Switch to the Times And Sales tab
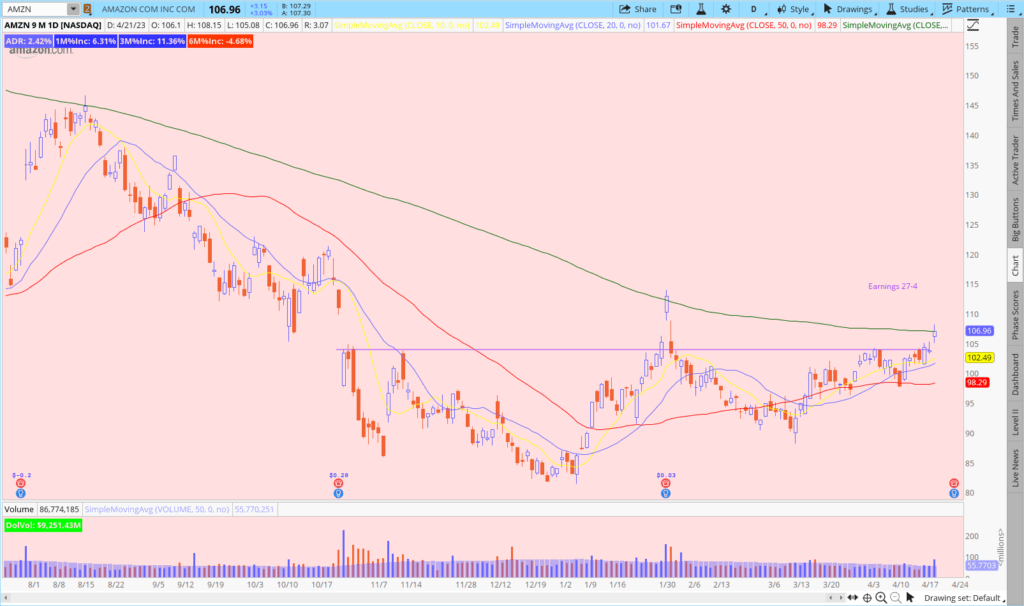Viewport: 1024px width, 606px height. 1016,91
